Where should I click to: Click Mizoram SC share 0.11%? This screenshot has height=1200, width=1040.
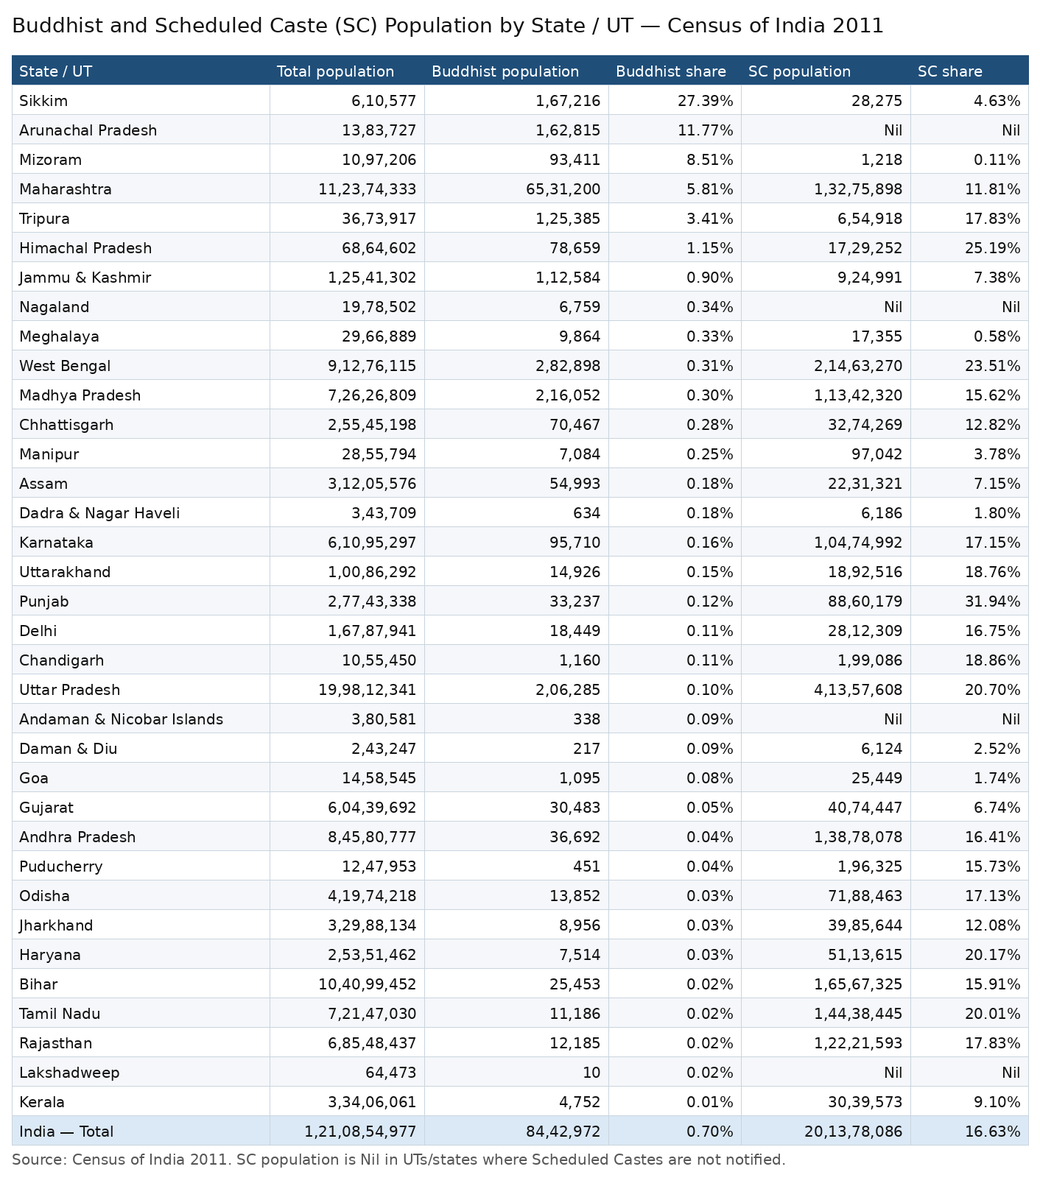click(x=970, y=160)
